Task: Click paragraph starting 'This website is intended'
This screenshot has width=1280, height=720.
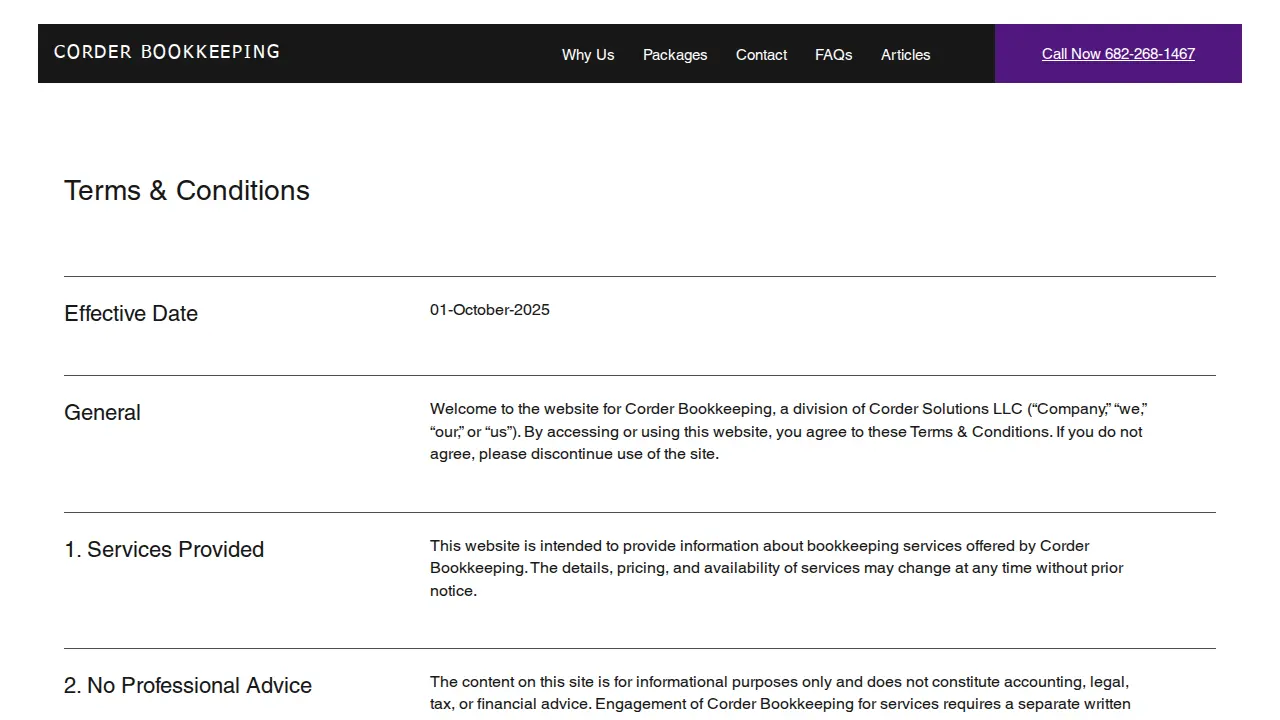Action: tap(777, 568)
